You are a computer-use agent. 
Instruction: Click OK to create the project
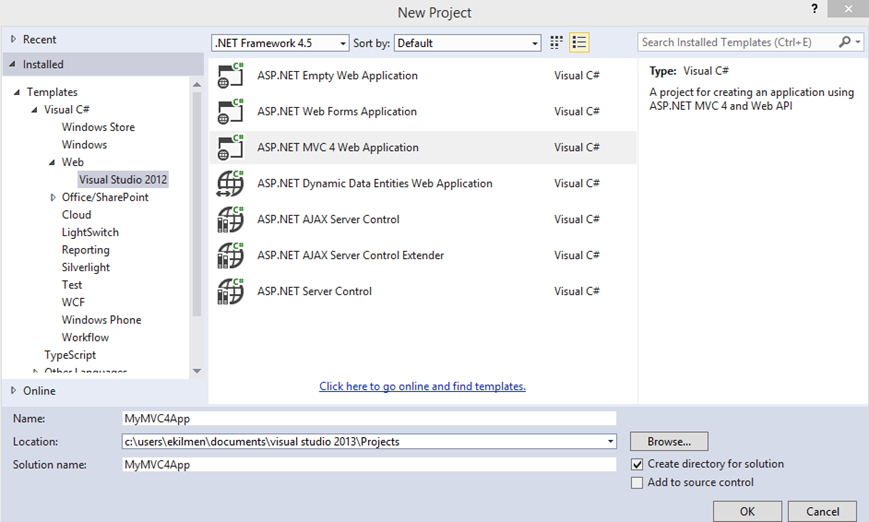coord(747,511)
